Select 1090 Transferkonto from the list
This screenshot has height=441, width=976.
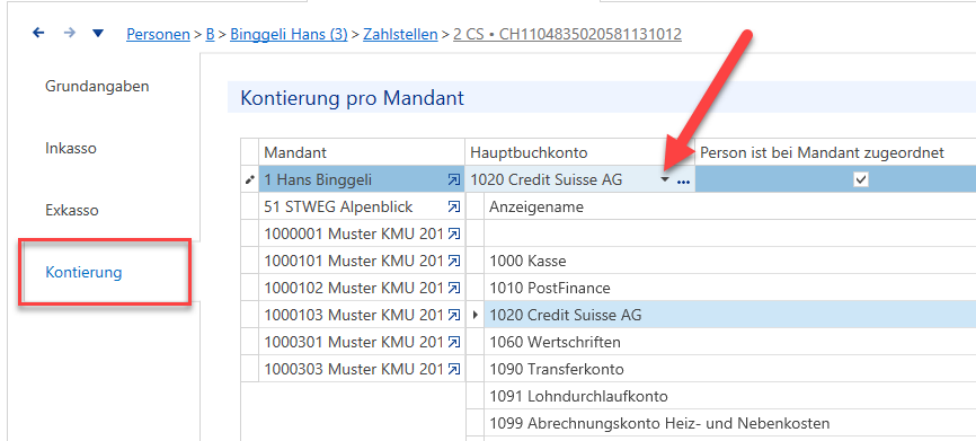coord(730,369)
